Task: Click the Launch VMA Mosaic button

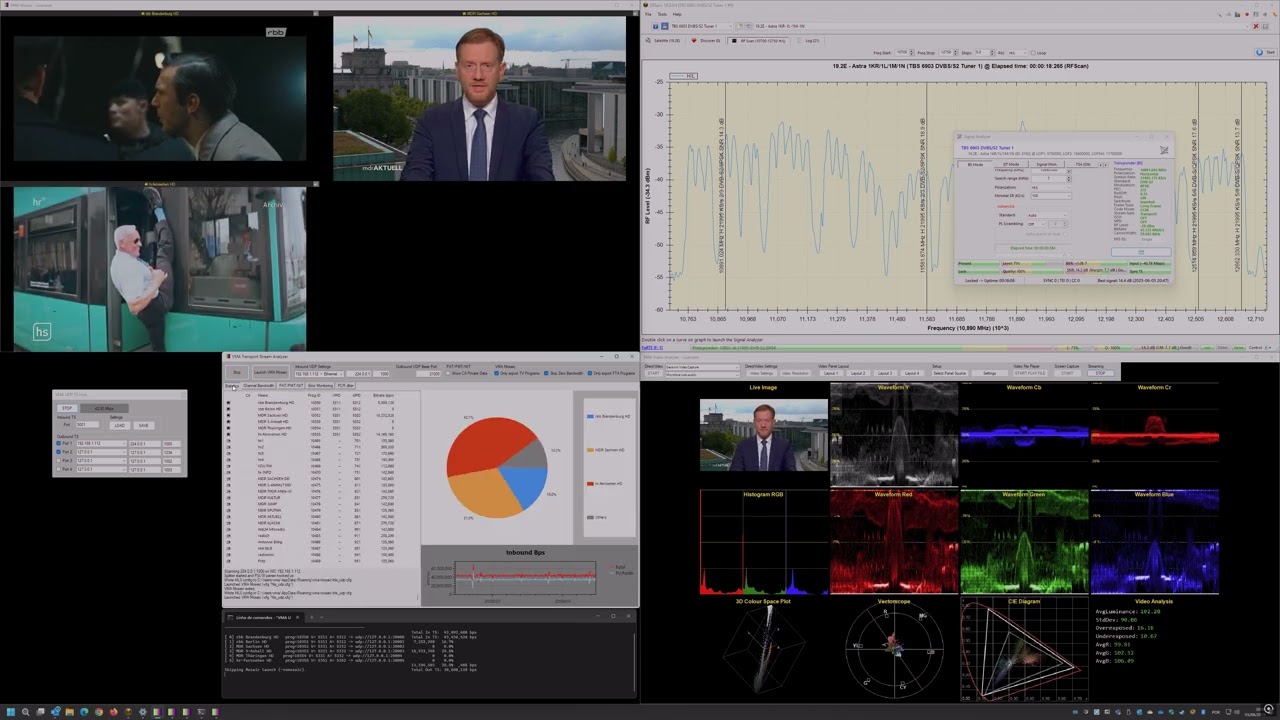Action: (271, 372)
